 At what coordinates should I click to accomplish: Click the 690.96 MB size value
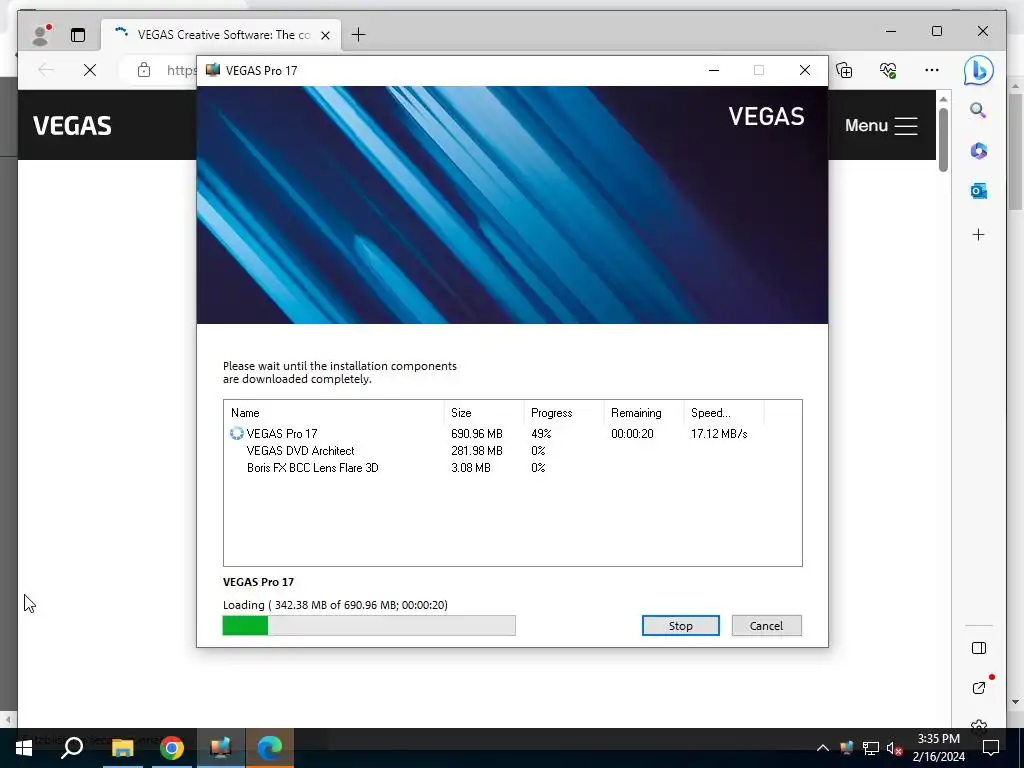(477, 434)
